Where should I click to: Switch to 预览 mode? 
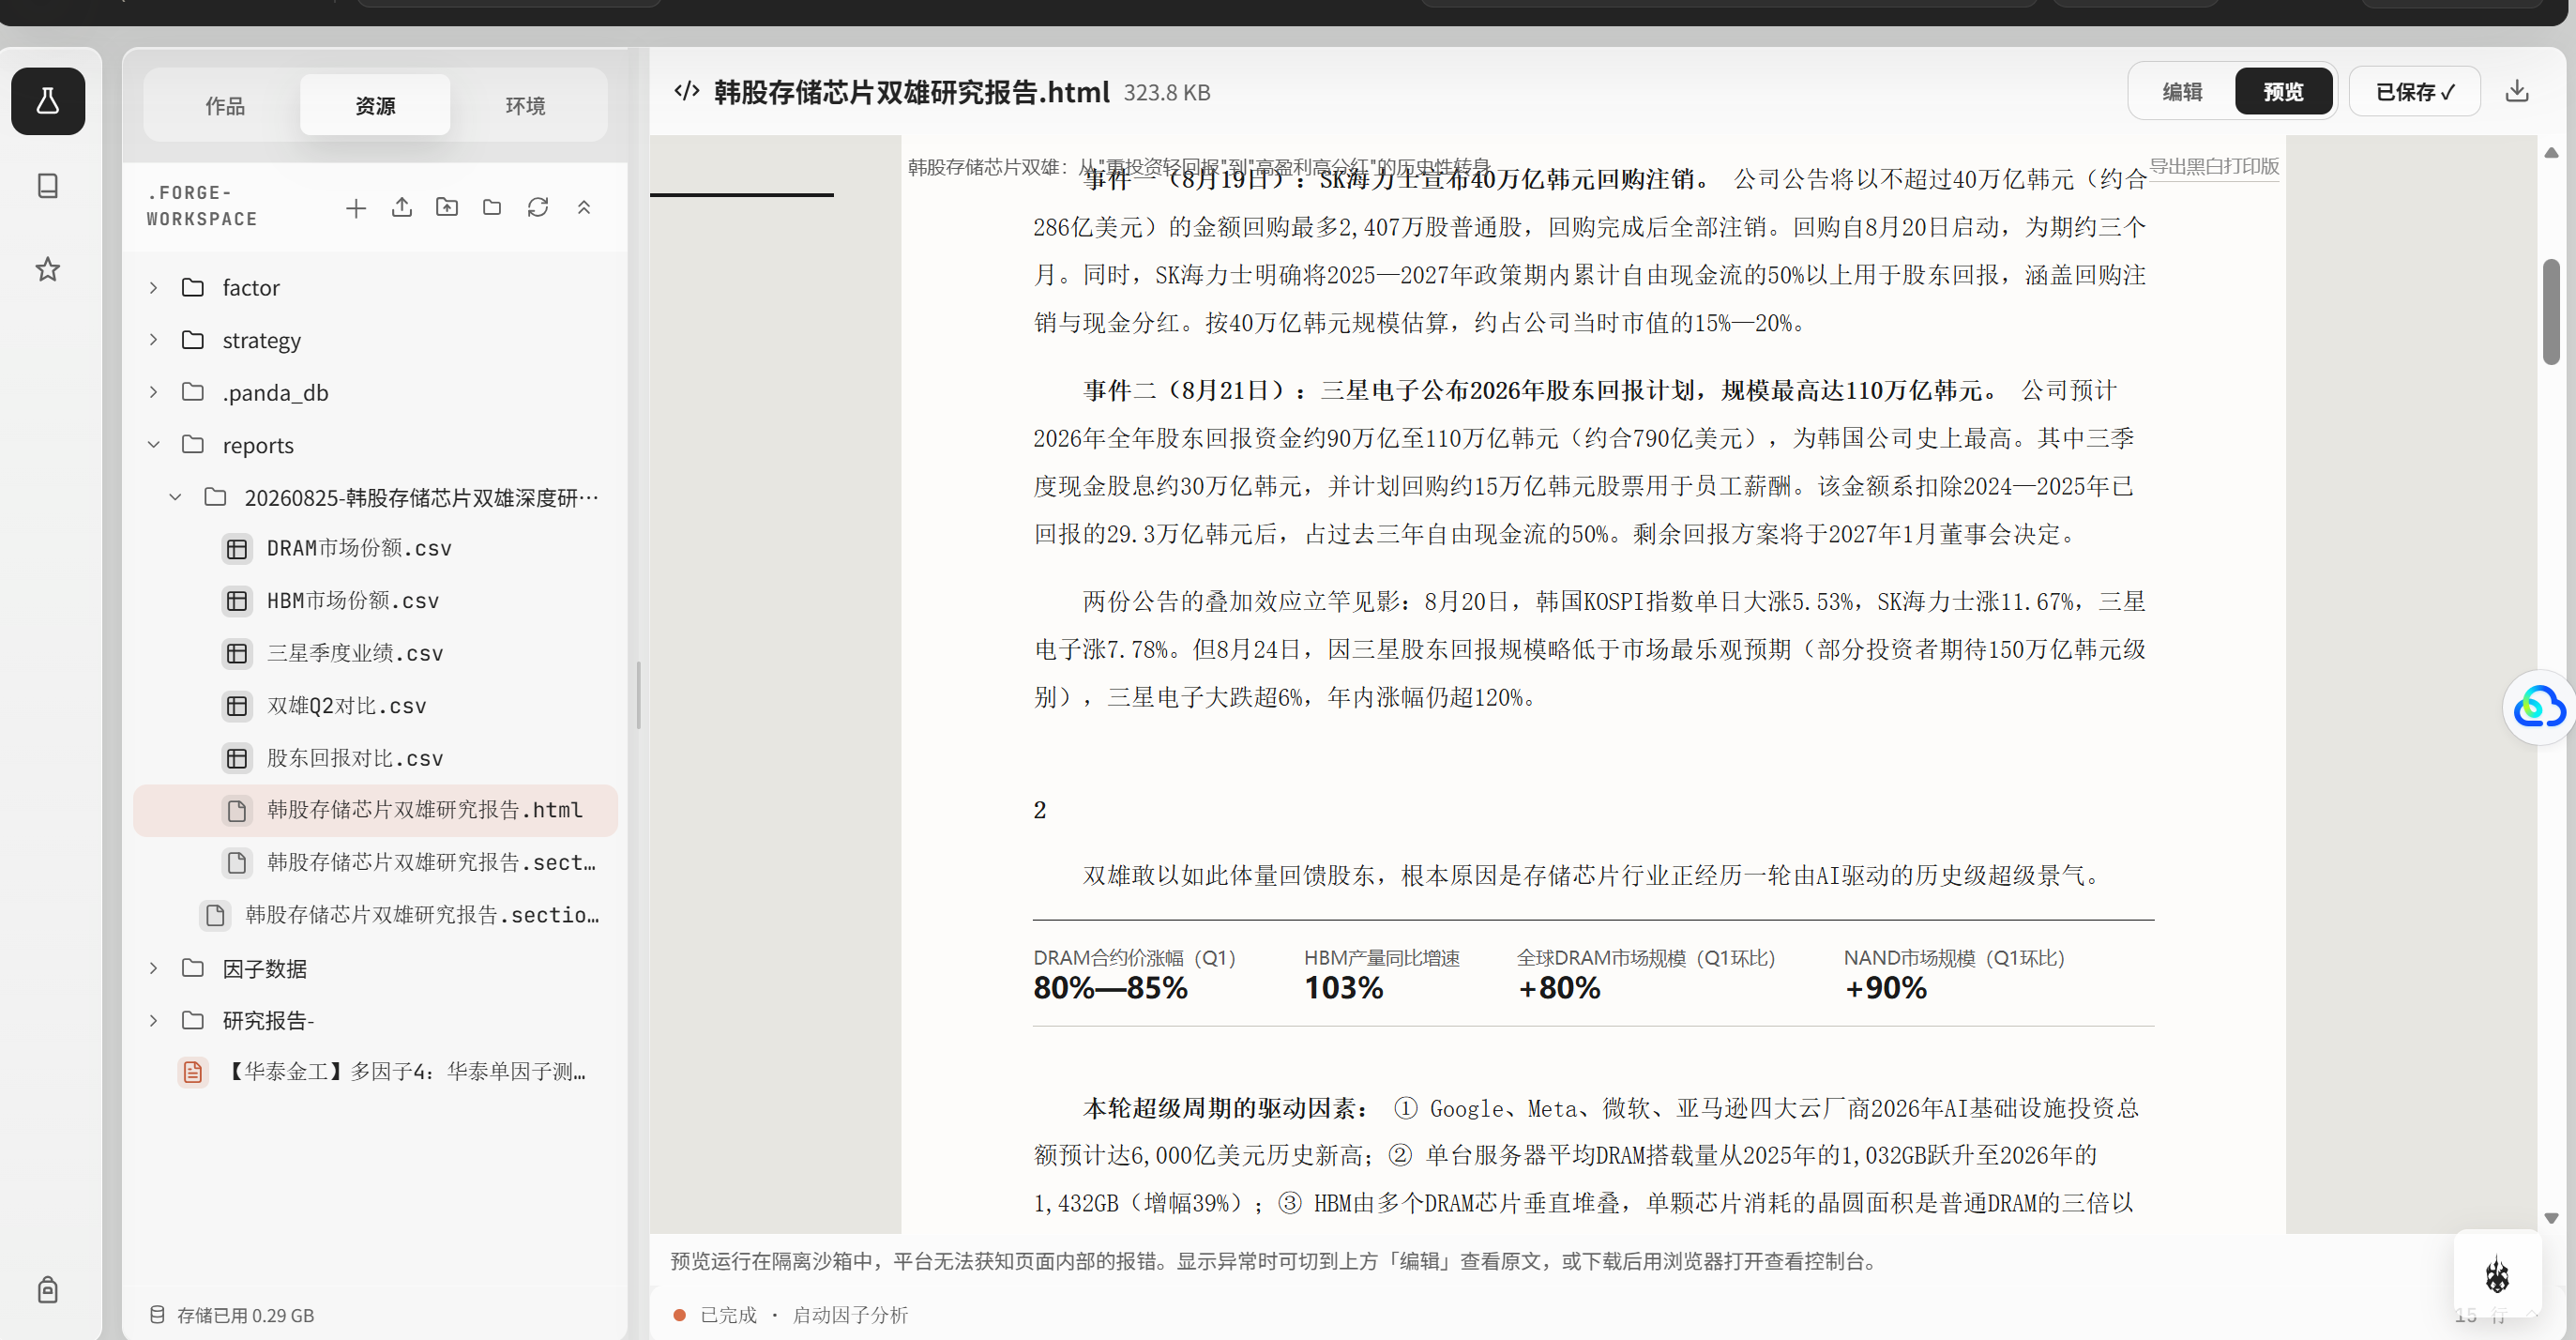(x=2284, y=92)
